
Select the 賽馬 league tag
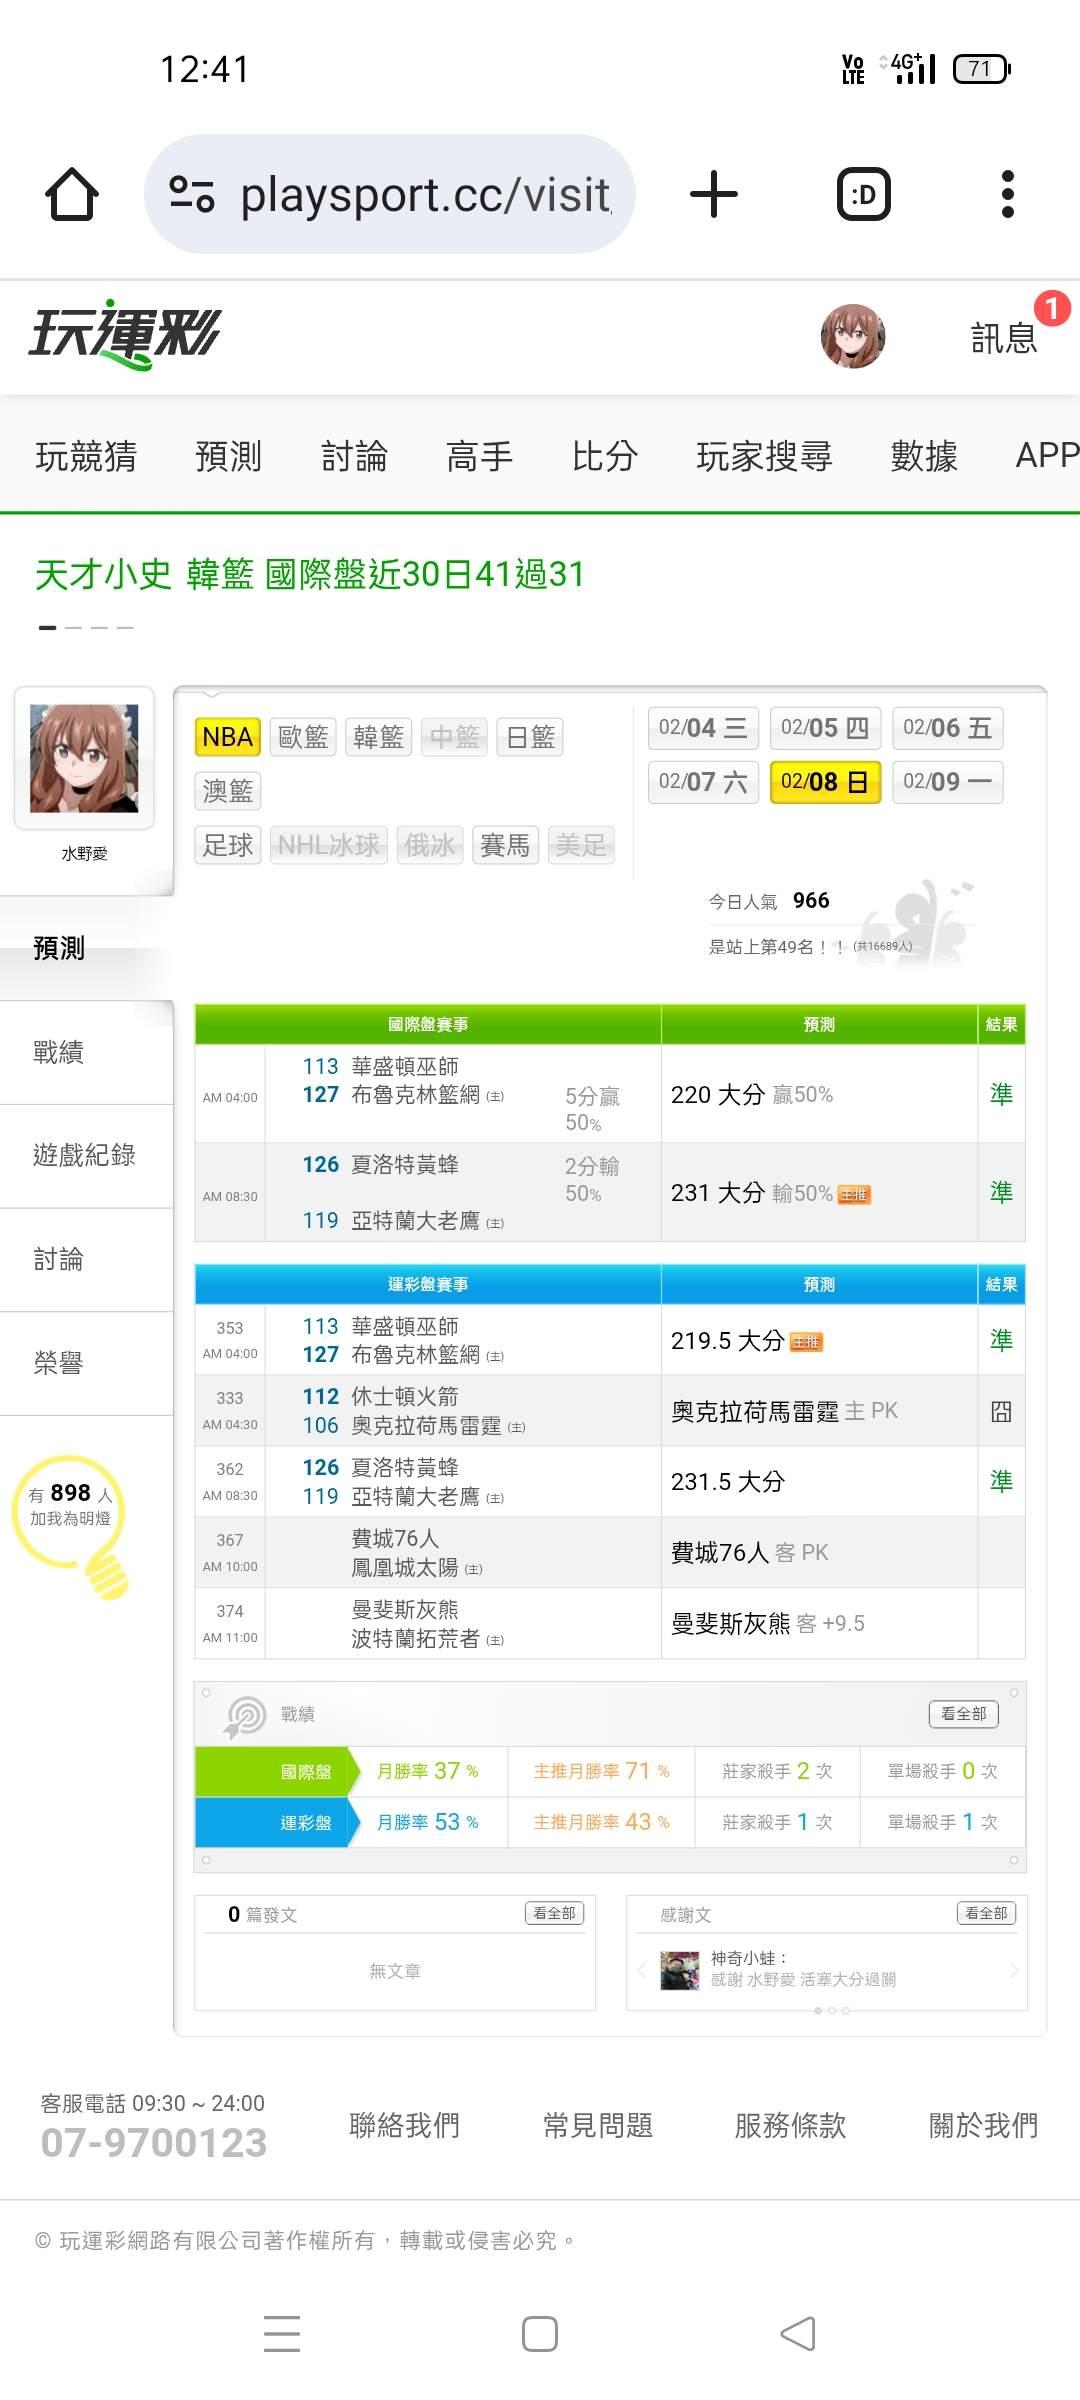505,845
